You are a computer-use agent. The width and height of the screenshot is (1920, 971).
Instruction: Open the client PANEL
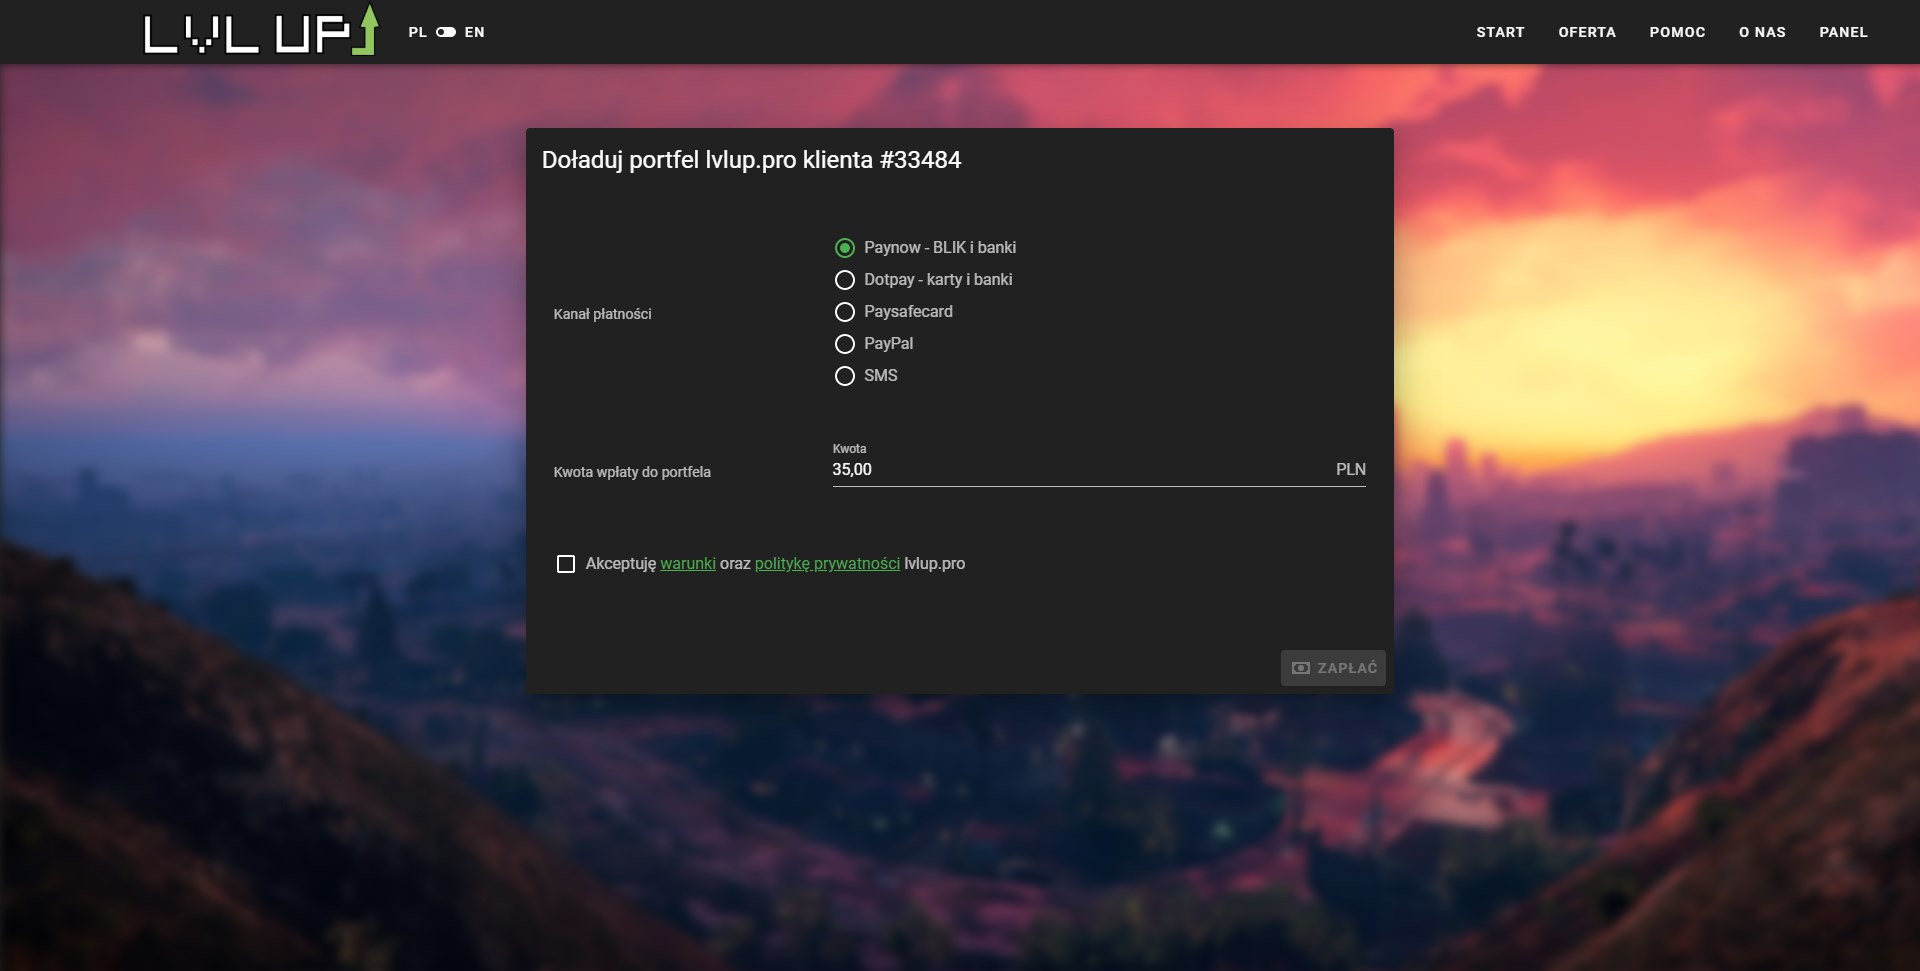(x=1843, y=32)
